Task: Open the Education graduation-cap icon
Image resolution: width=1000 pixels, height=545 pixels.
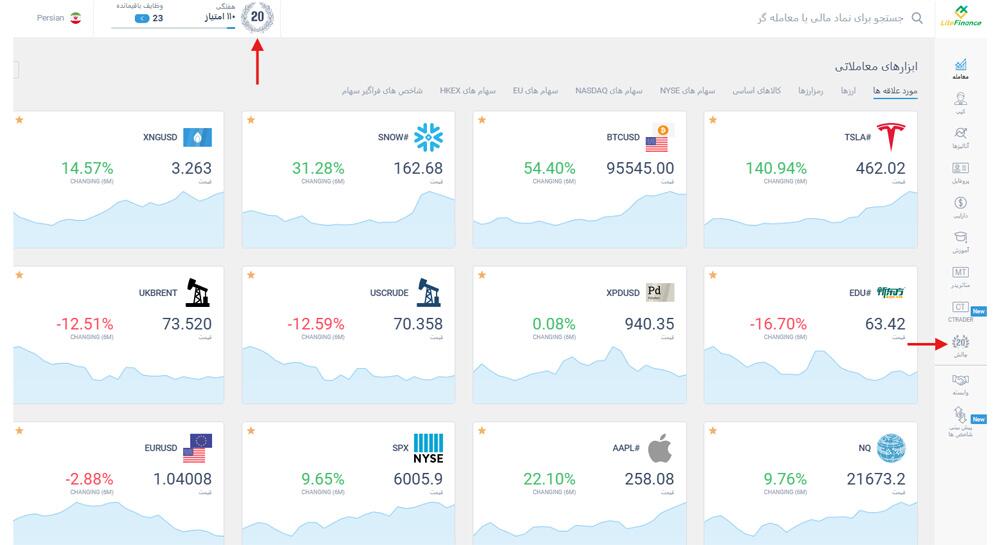Action: (960, 241)
